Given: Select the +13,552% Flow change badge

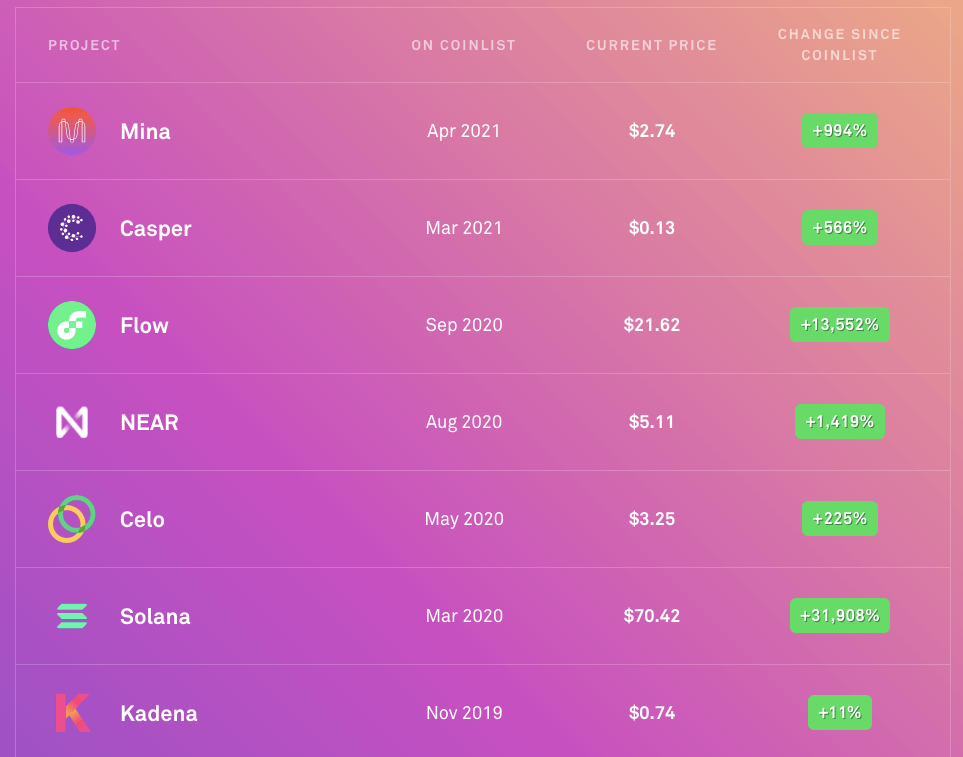Looking at the screenshot, I should click(x=839, y=325).
